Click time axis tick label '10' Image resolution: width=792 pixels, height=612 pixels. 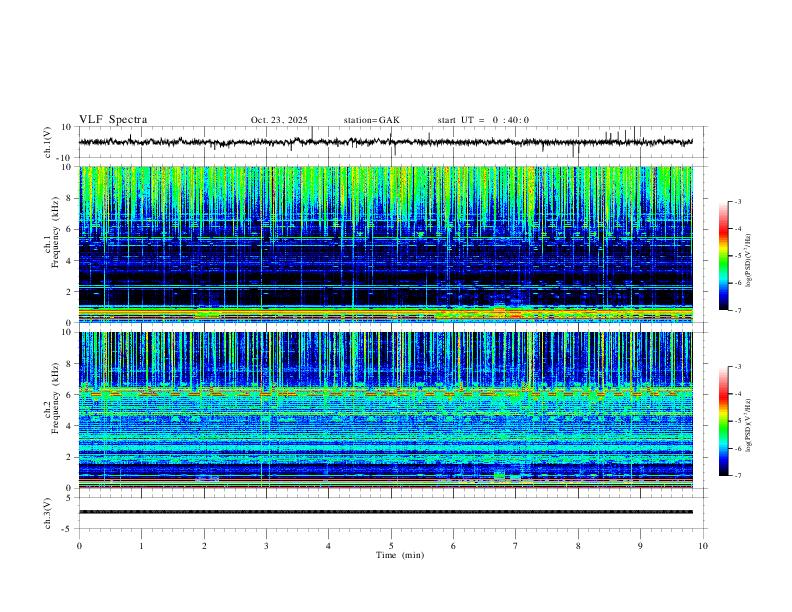(703, 546)
